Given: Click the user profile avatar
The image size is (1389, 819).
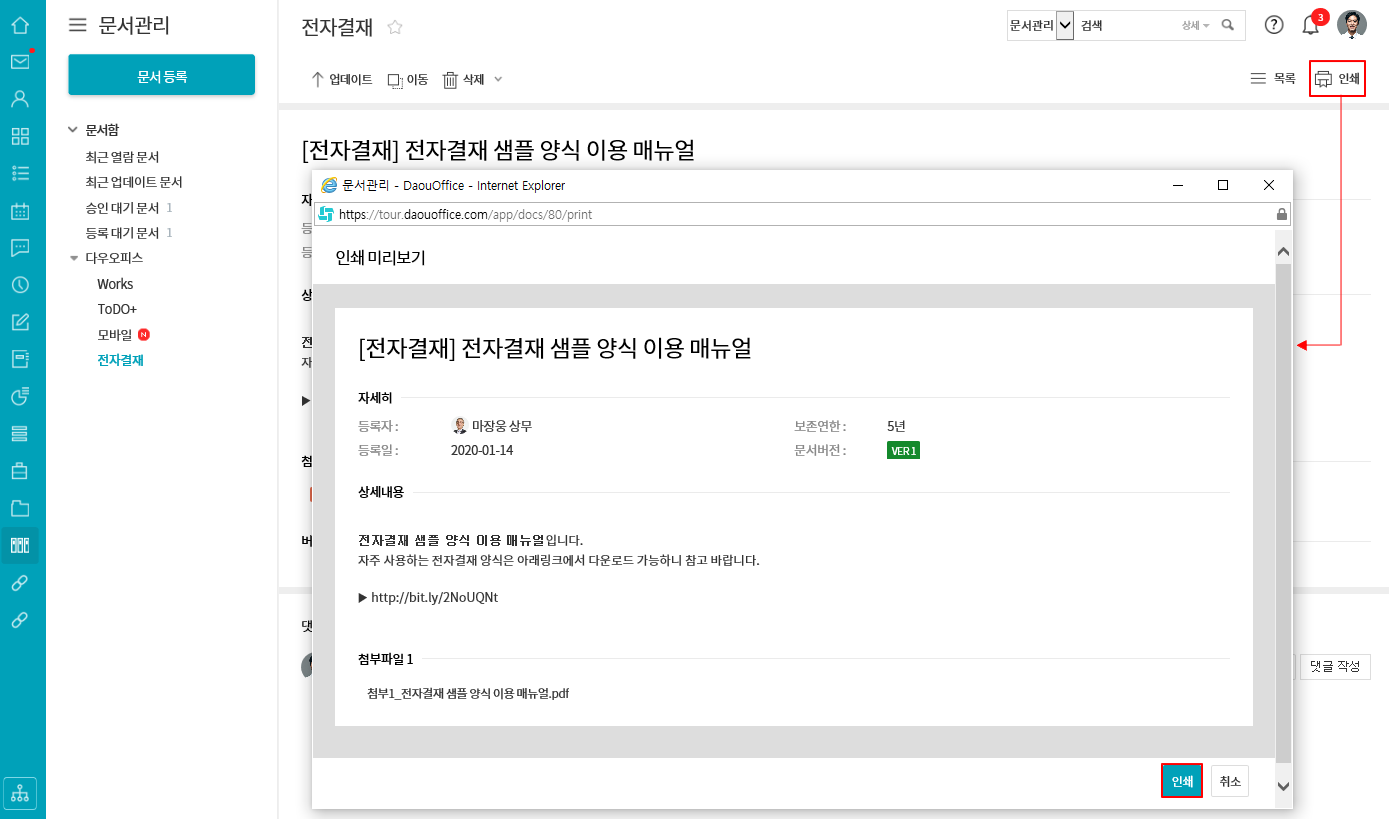Looking at the screenshot, I should [1352, 26].
